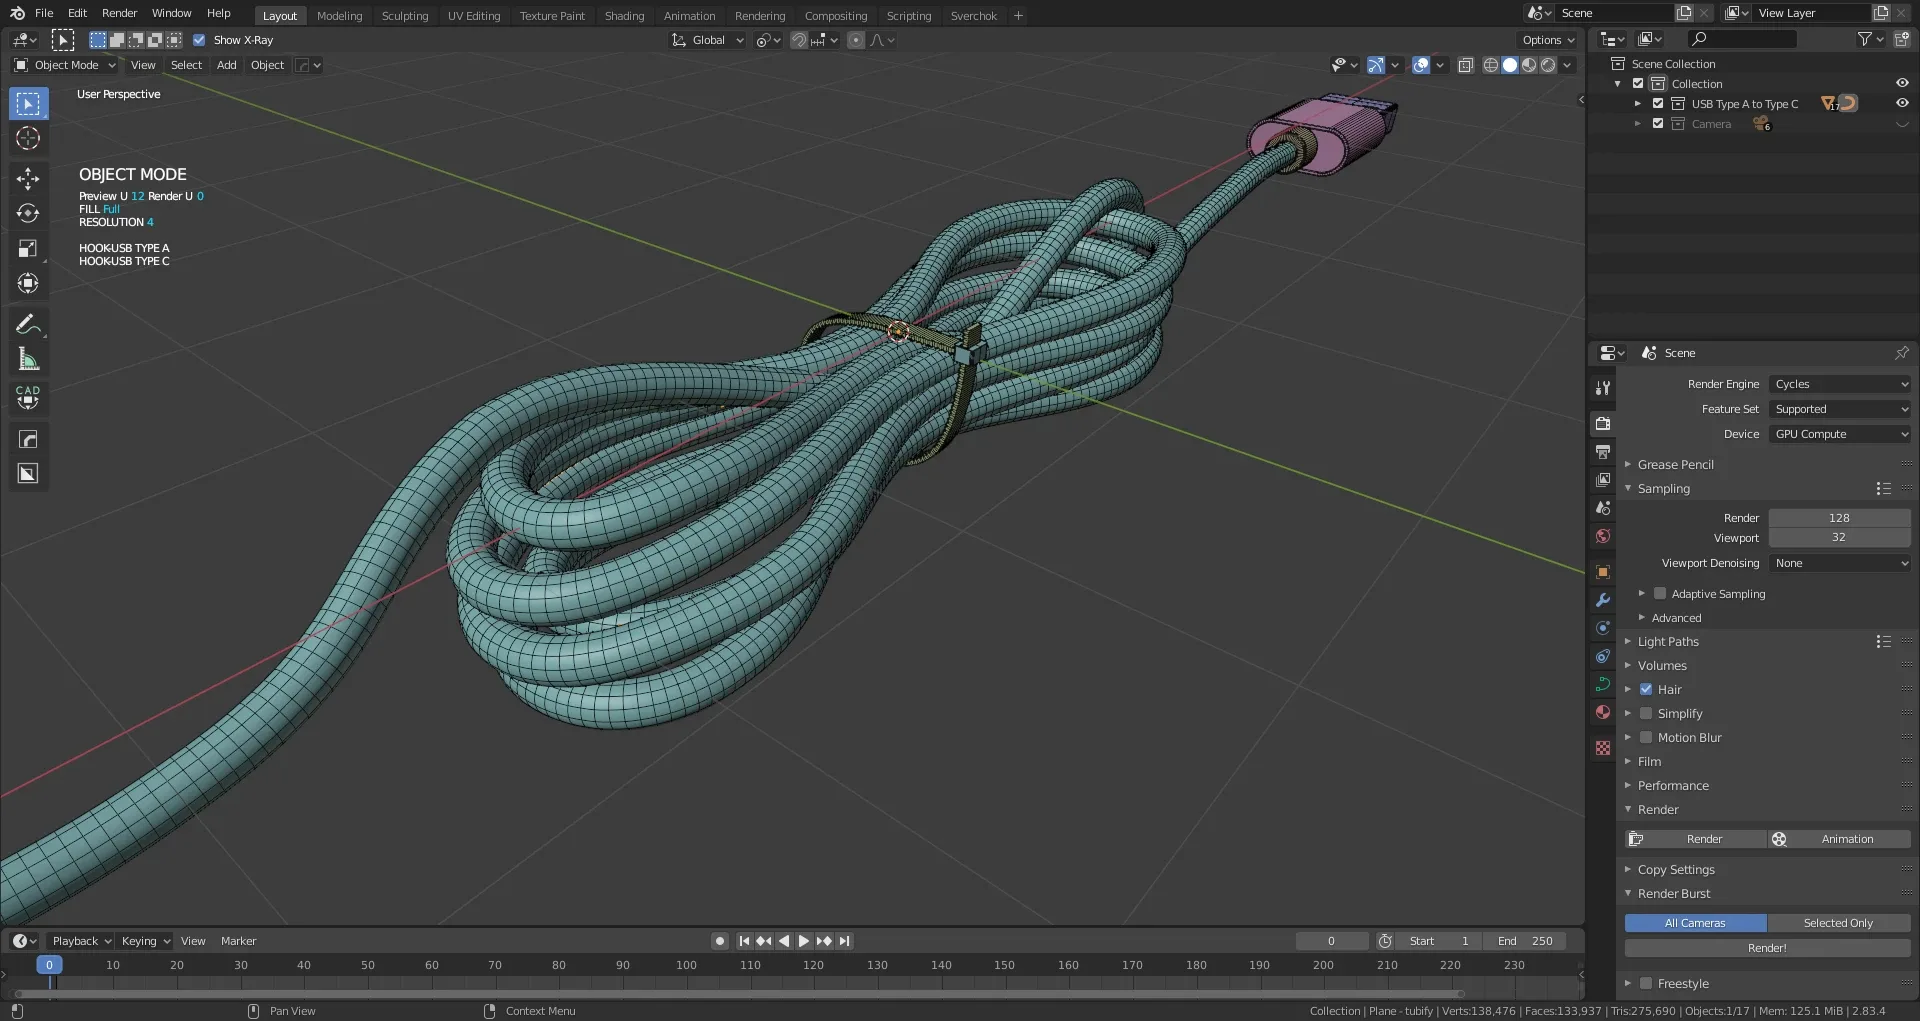Open the Output properties printer tab
This screenshot has width=1920, height=1021.
pos(1603,452)
